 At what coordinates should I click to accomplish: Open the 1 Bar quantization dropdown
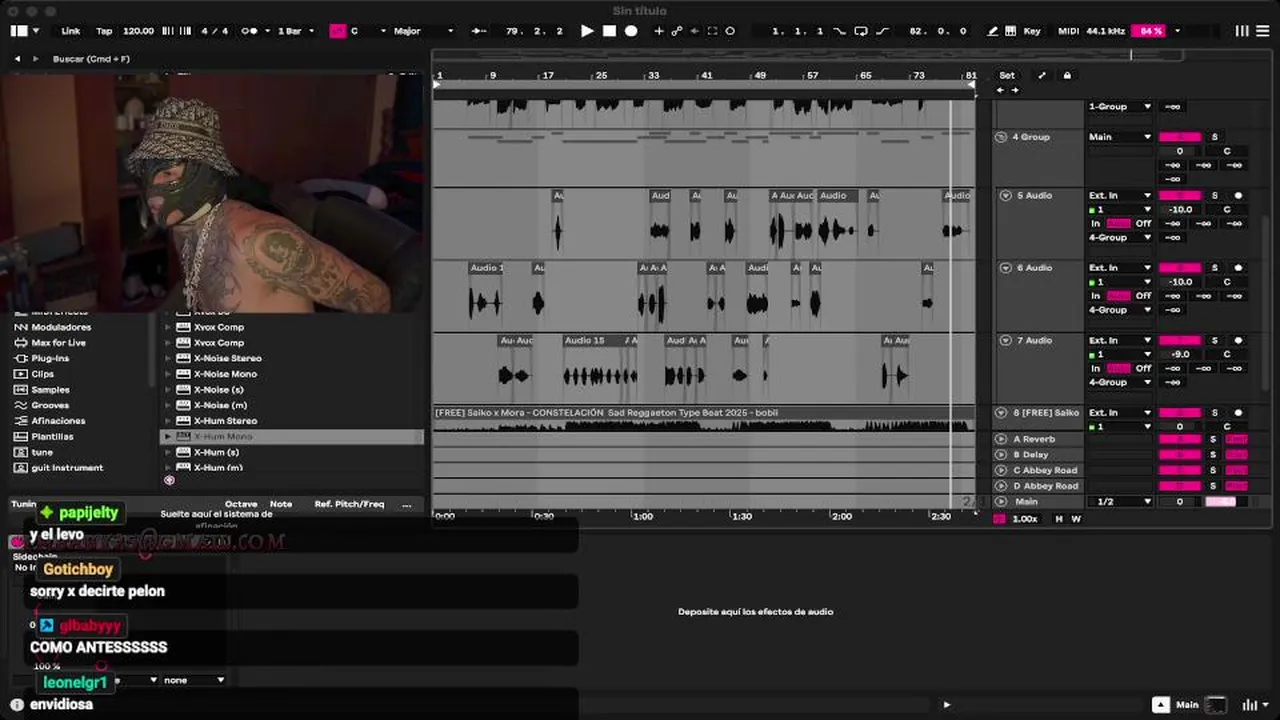pos(296,31)
